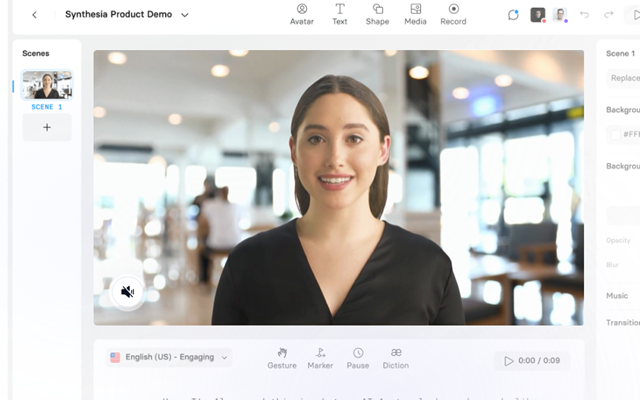
Task: Click the Blur label in right panel
Action: pos(612,265)
